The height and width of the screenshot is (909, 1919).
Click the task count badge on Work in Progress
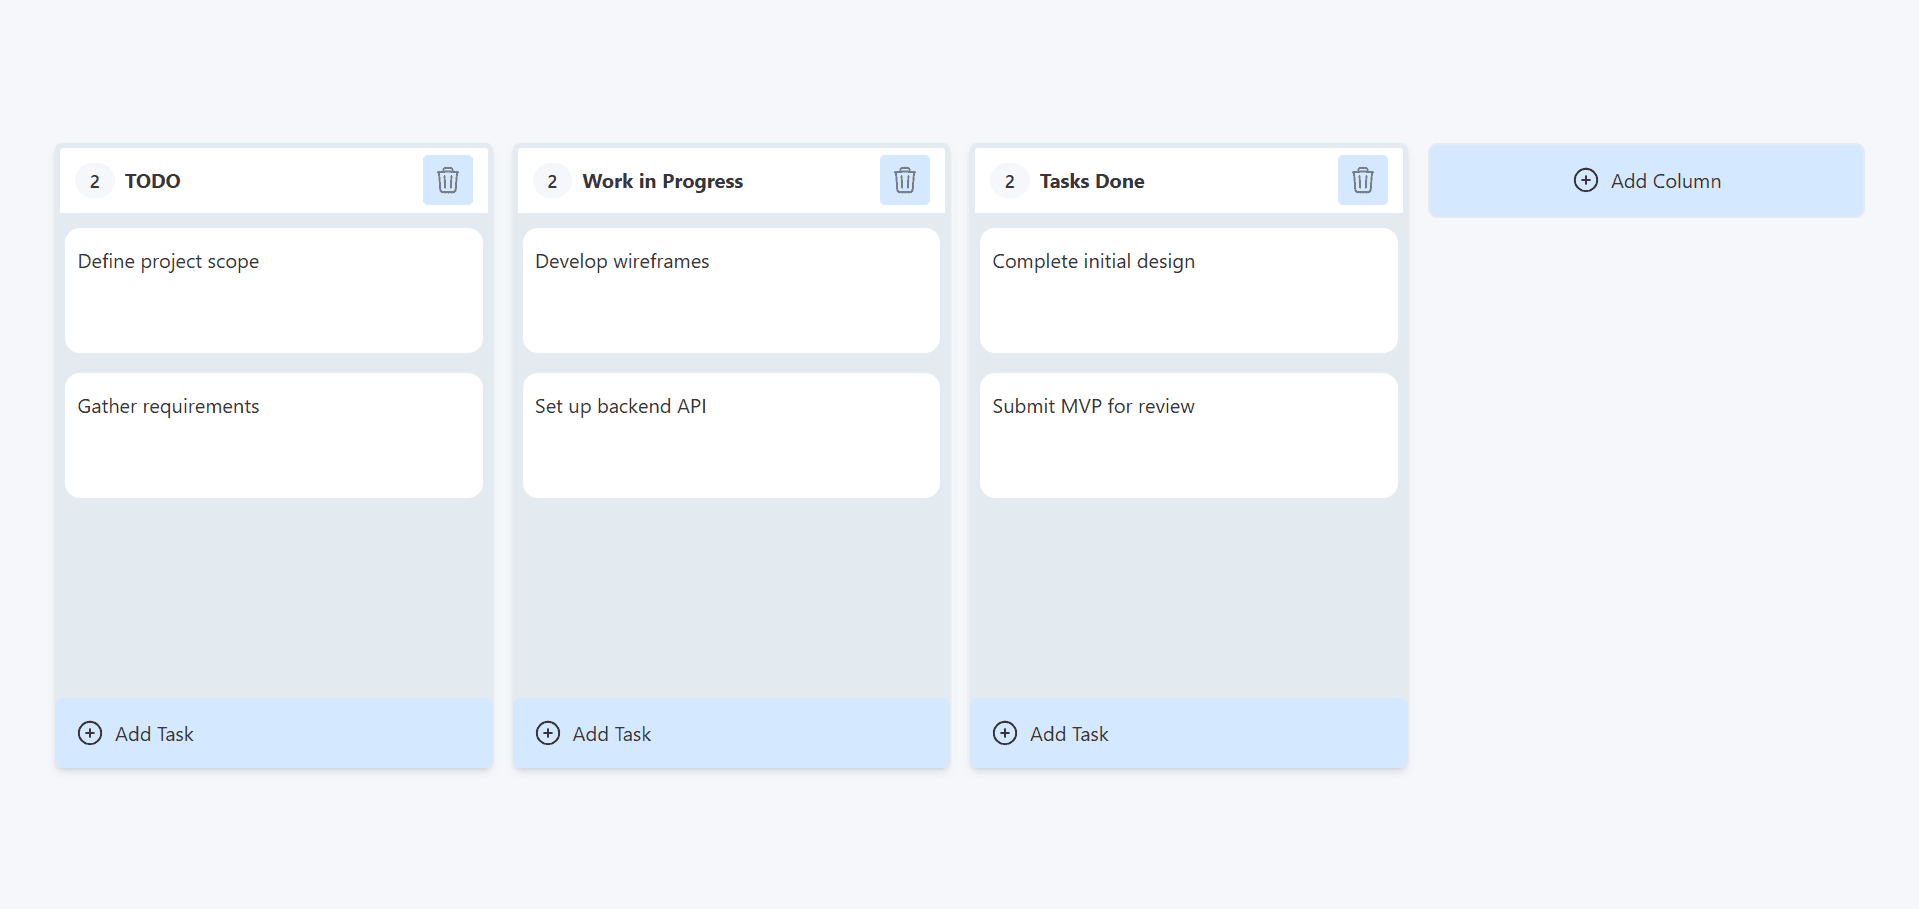pyautogui.click(x=551, y=181)
